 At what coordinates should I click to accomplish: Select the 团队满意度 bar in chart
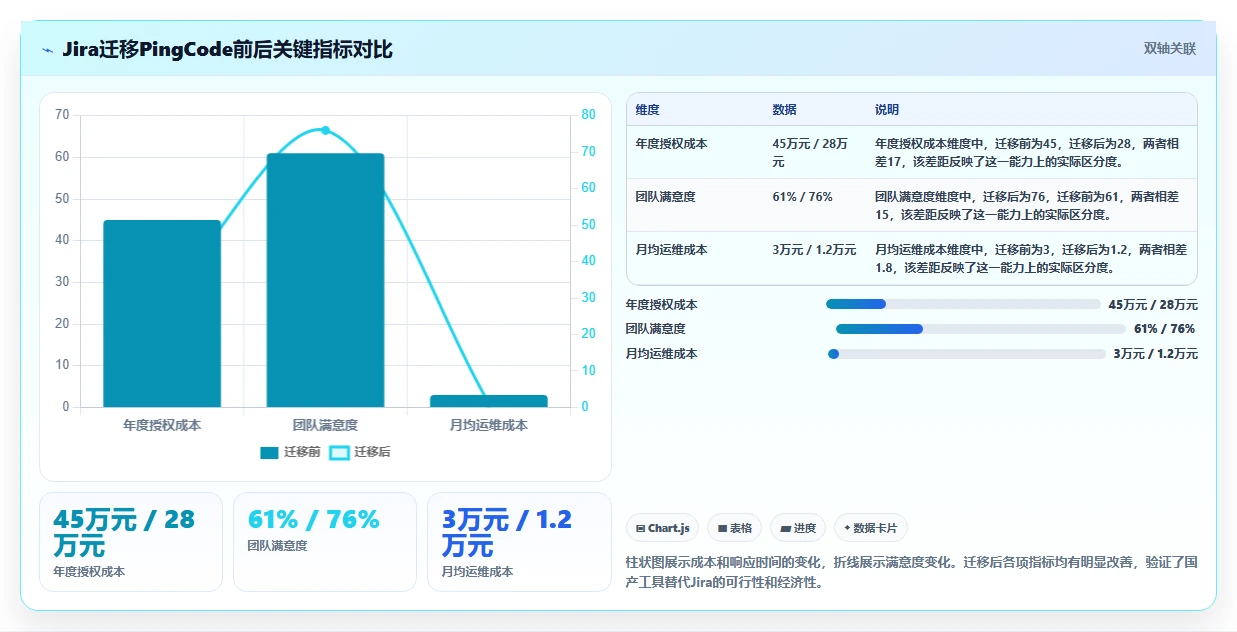point(325,280)
